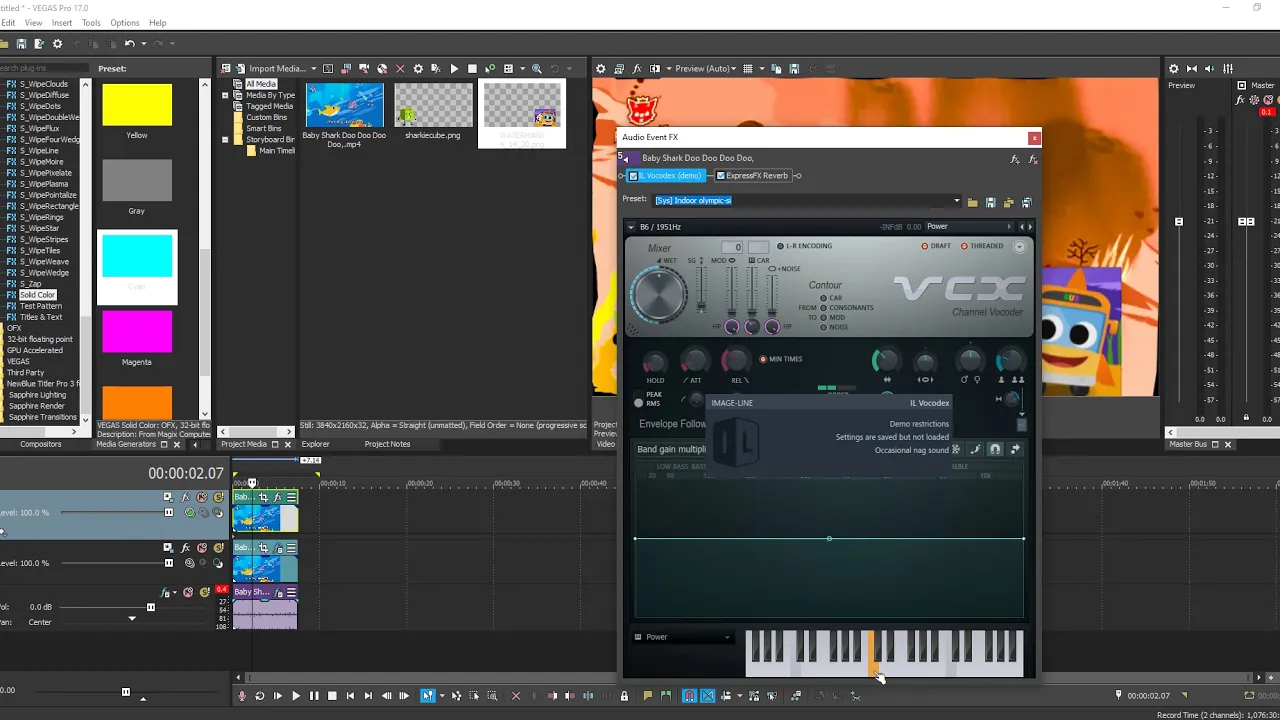Open Vocodex menu arrow beside B6 / 1951Hz
Viewport: 1280px width, 720px height.
tap(631, 227)
